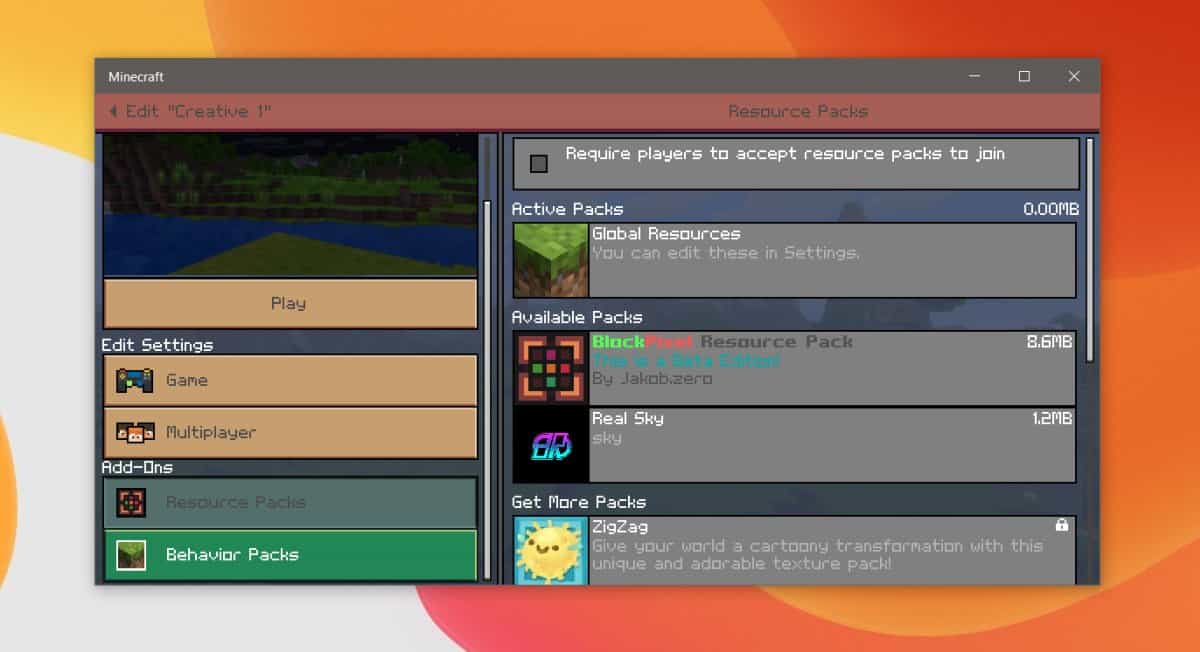Click the Global Resources grass block icon
The image size is (1200, 652).
(x=550, y=261)
